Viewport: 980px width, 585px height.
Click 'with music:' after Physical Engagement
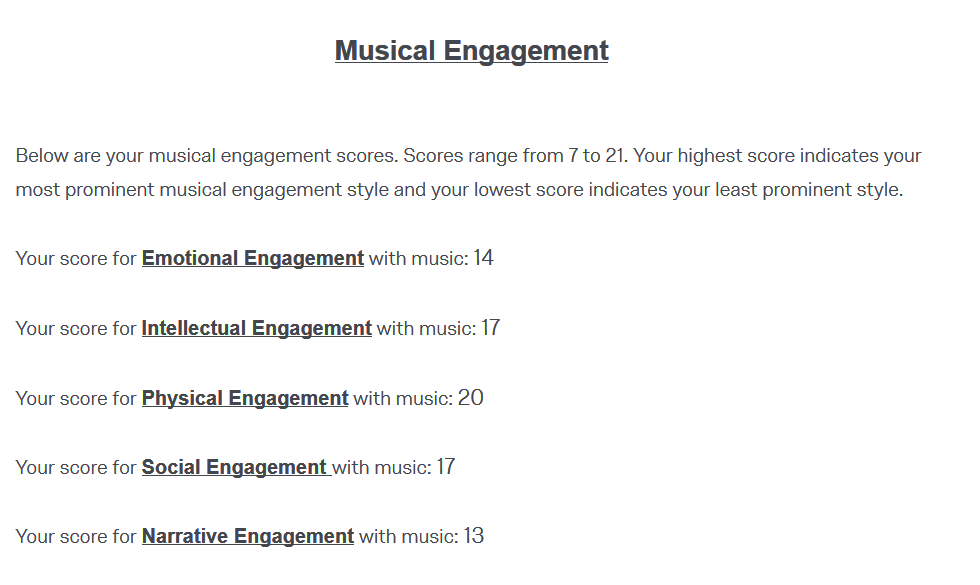tap(403, 398)
